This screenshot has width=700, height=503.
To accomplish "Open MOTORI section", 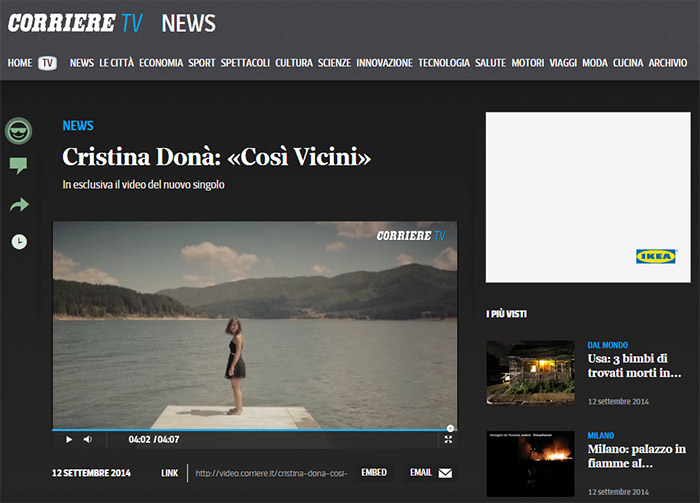I will pos(528,63).
